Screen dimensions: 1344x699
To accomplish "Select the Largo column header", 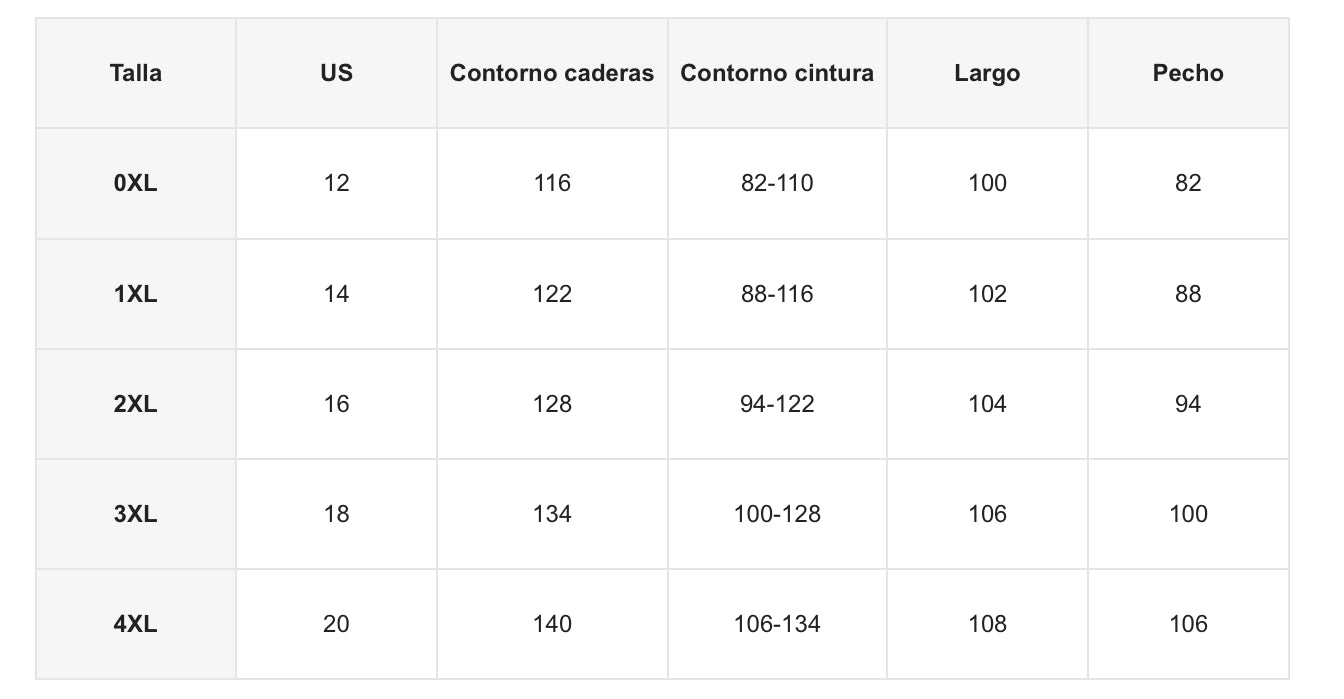I will pos(987,73).
